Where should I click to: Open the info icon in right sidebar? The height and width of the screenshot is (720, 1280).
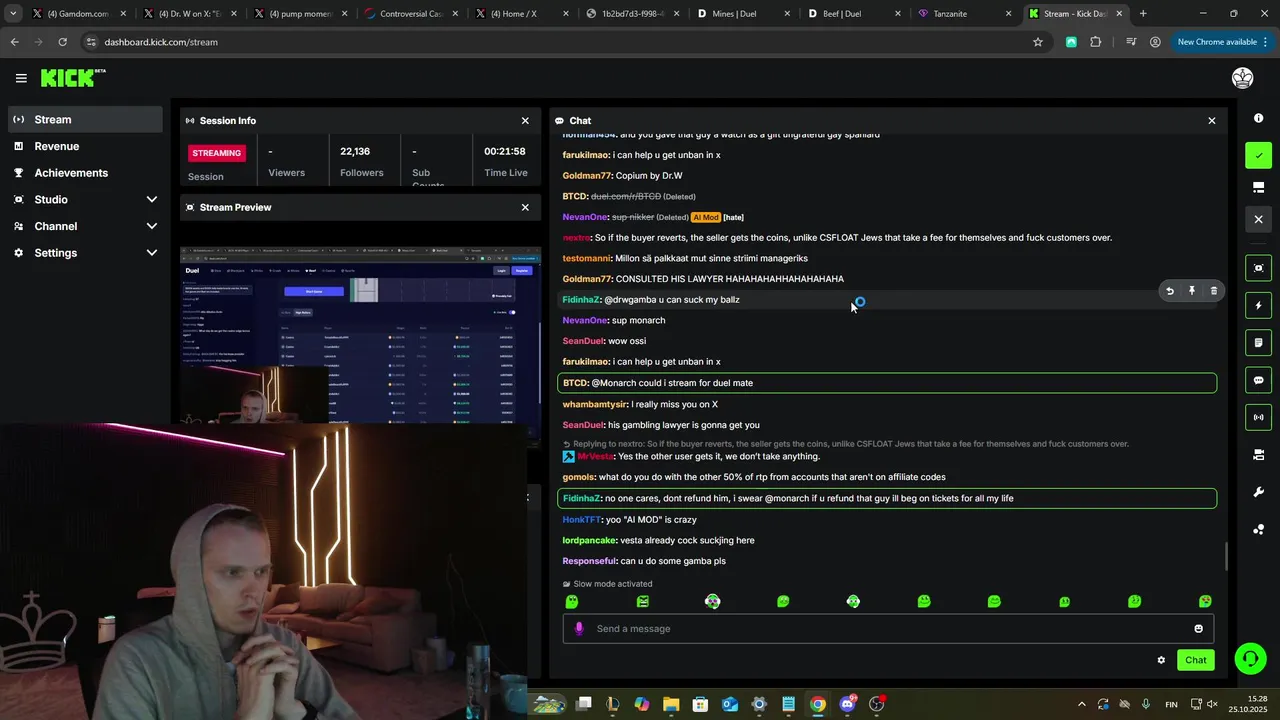1258,118
